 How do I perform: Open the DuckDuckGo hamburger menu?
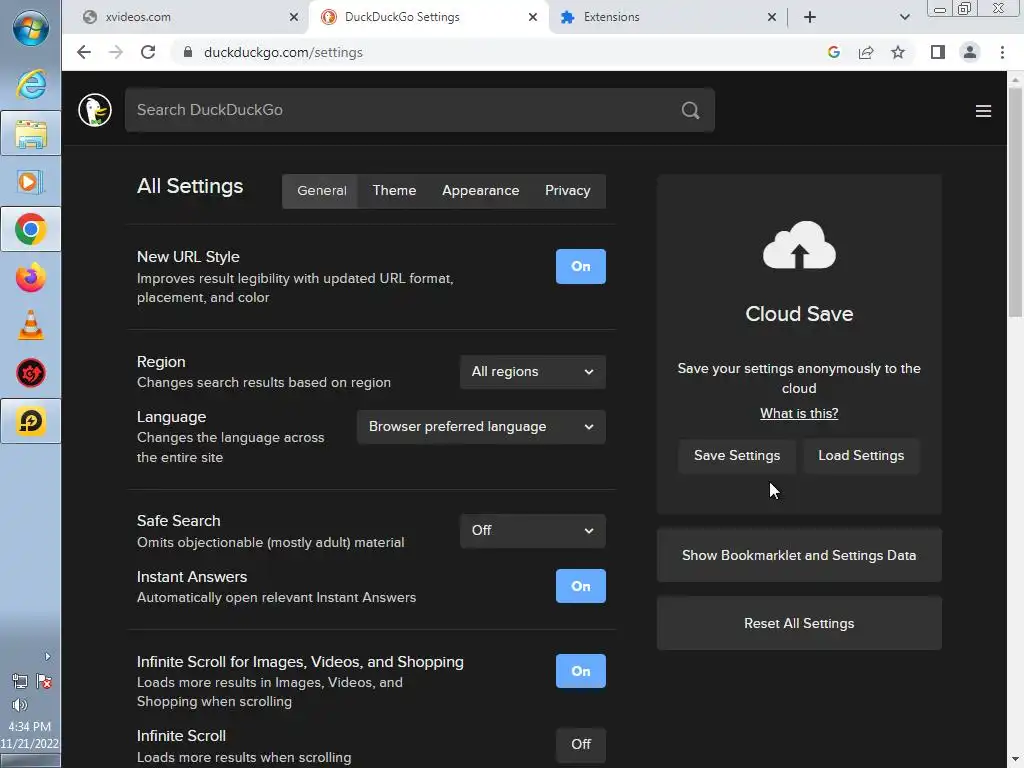pyautogui.click(x=983, y=111)
